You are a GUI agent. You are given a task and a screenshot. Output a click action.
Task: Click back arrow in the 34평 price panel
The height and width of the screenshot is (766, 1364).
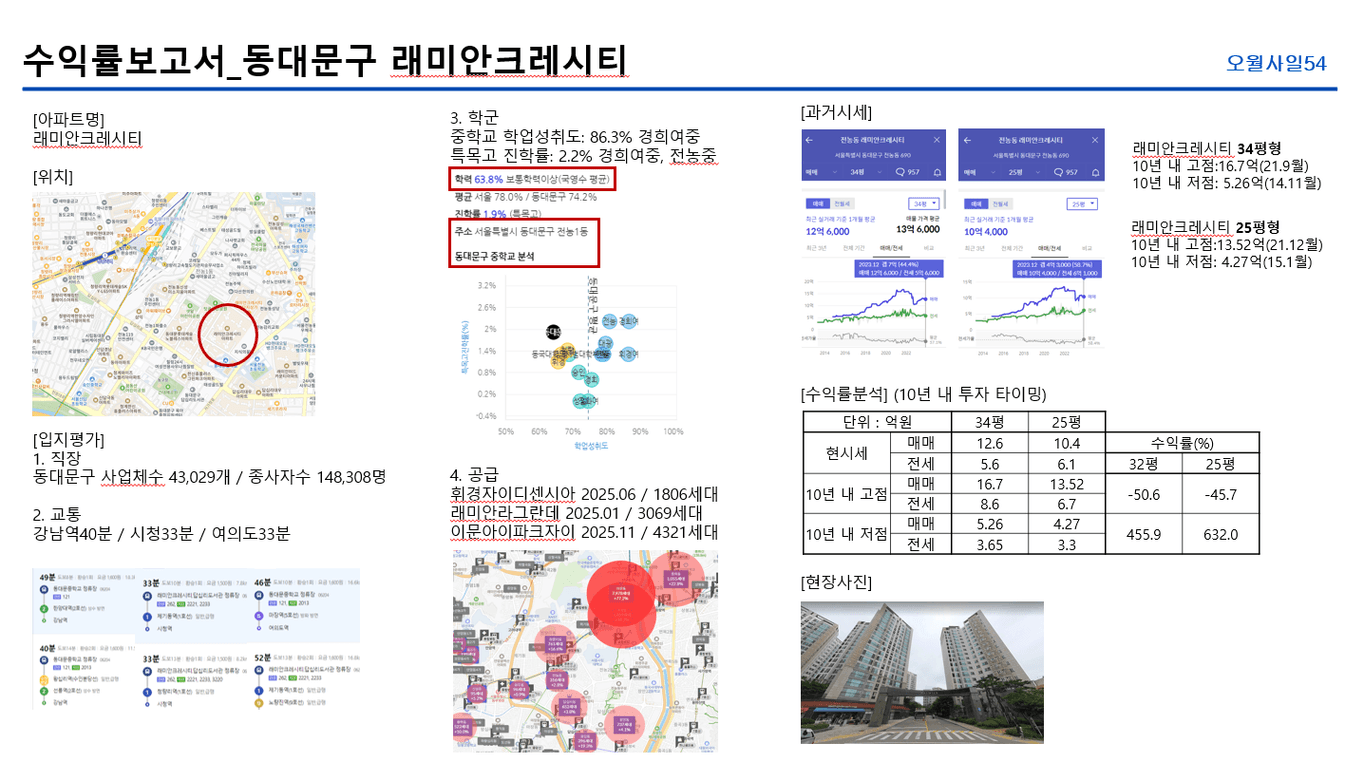(x=809, y=140)
